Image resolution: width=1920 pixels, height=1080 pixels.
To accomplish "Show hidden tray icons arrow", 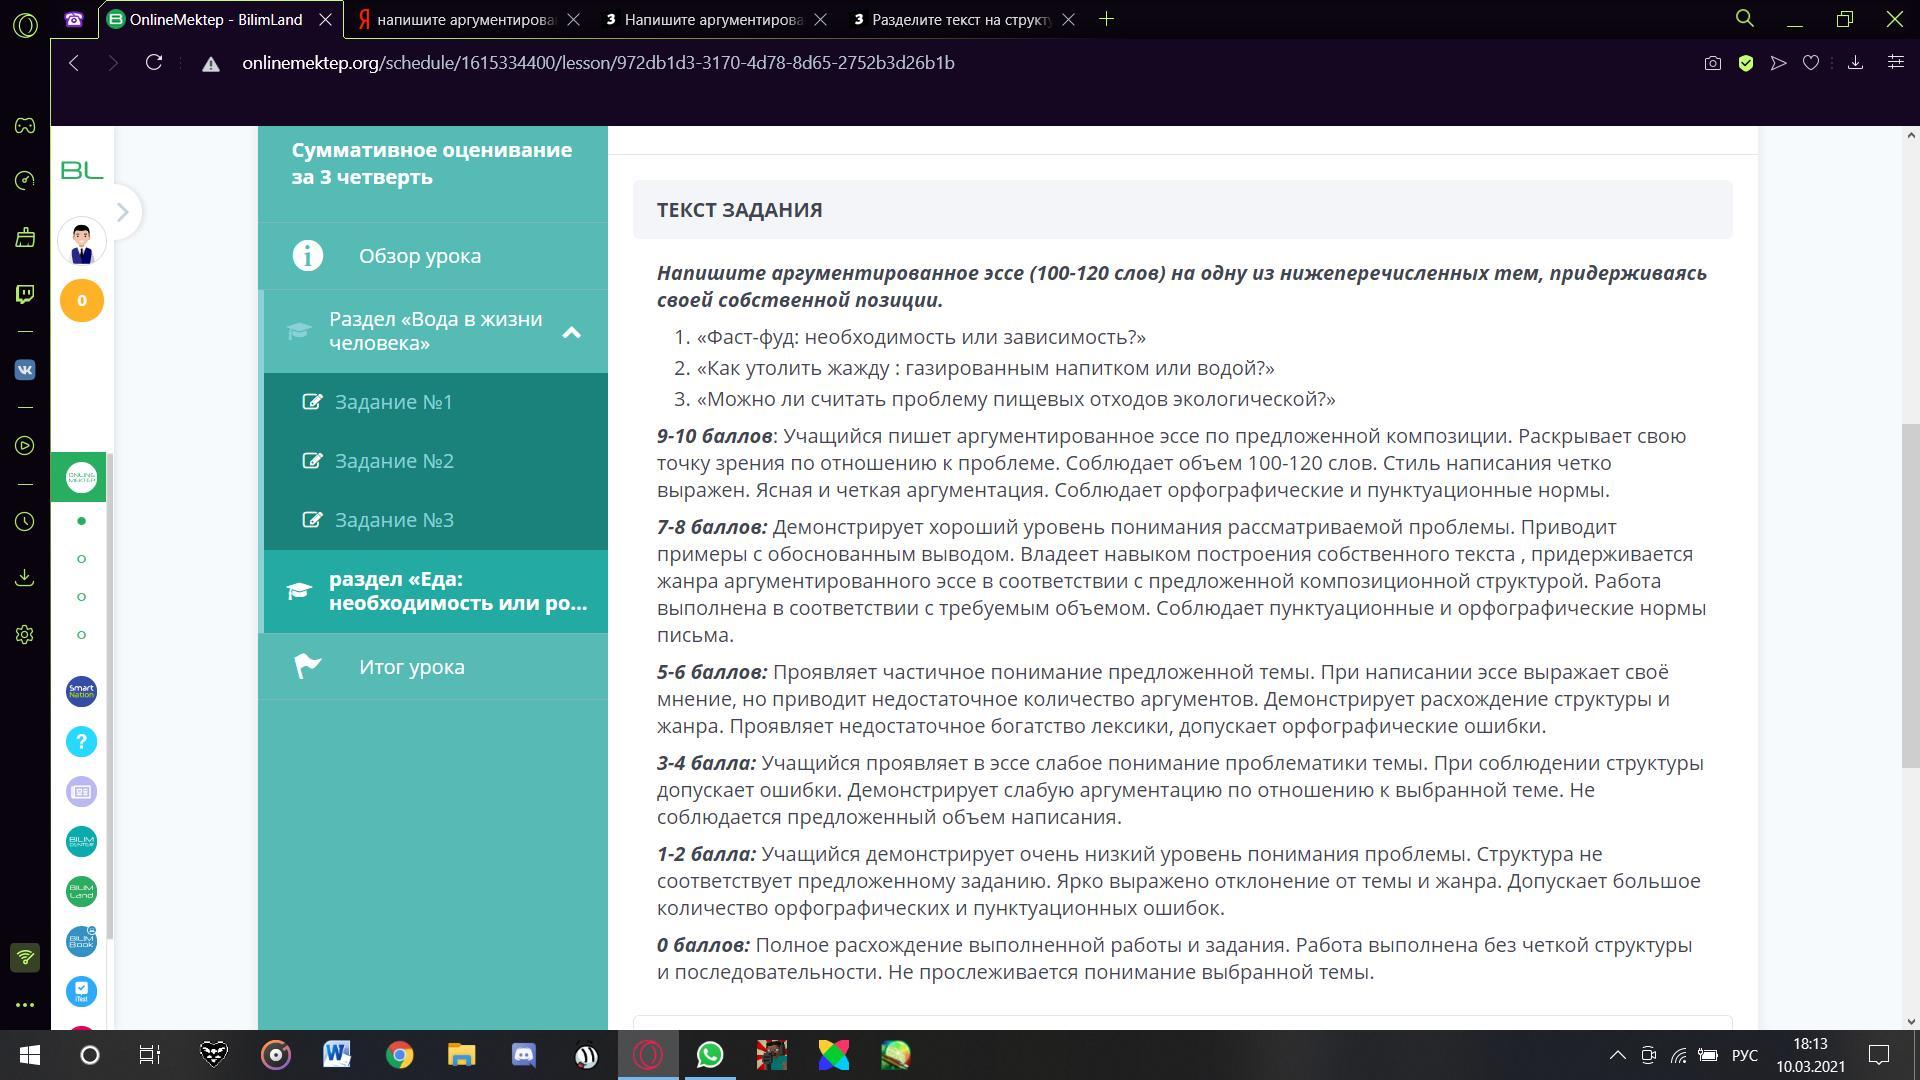I will tap(1617, 1055).
